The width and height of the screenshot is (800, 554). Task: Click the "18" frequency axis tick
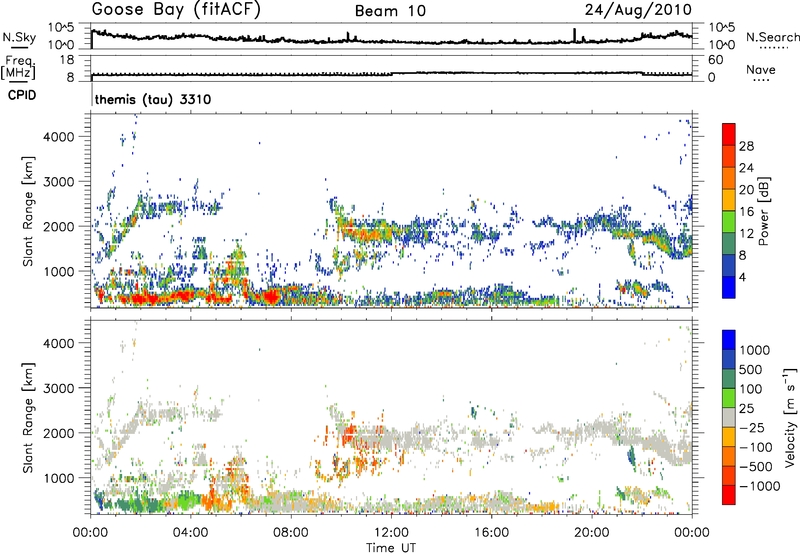point(66,60)
